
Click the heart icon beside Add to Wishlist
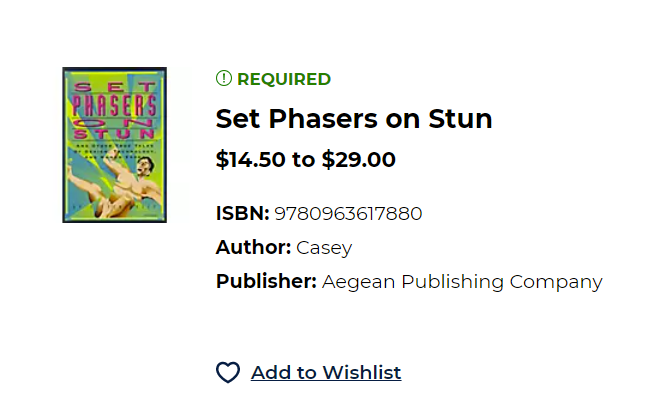228,373
